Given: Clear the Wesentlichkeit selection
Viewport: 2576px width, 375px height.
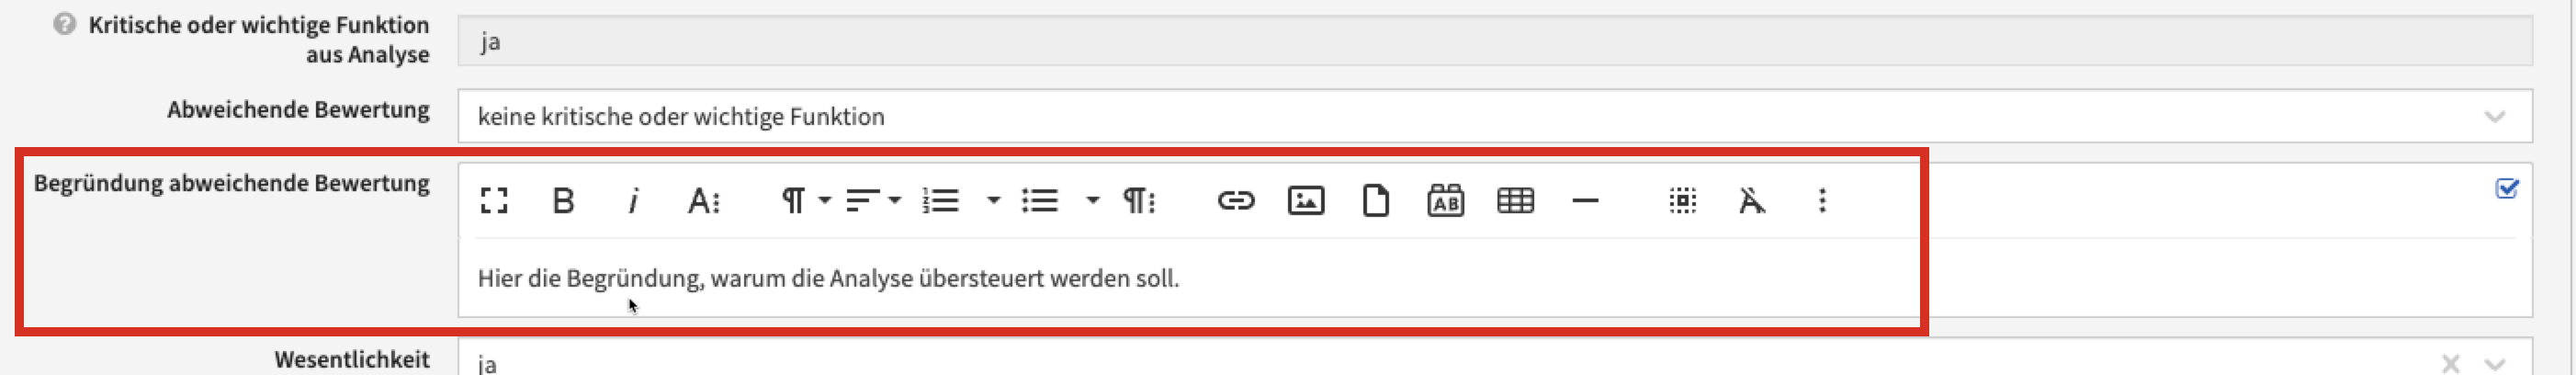Looking at the screenshot, I should 2450,363.
